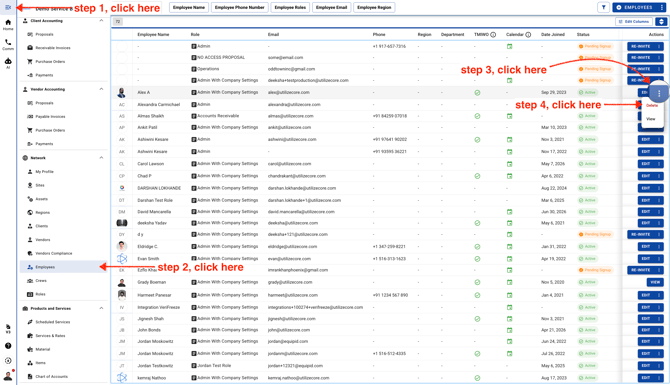Open Eldridge C. avatar photo
The width and height of the screenshot is (670, 385).
pyautogui.click(x=122, y=246)
